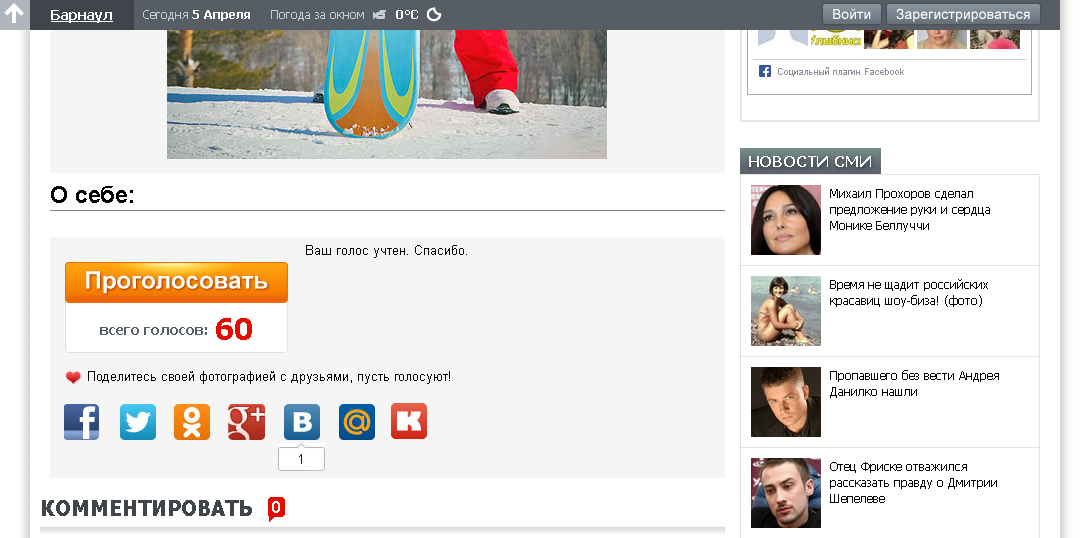The width and height of the screenshot is (1087, 538).
Task: Open the российских красавиц news thumbnail
Action: click(785, 311)
